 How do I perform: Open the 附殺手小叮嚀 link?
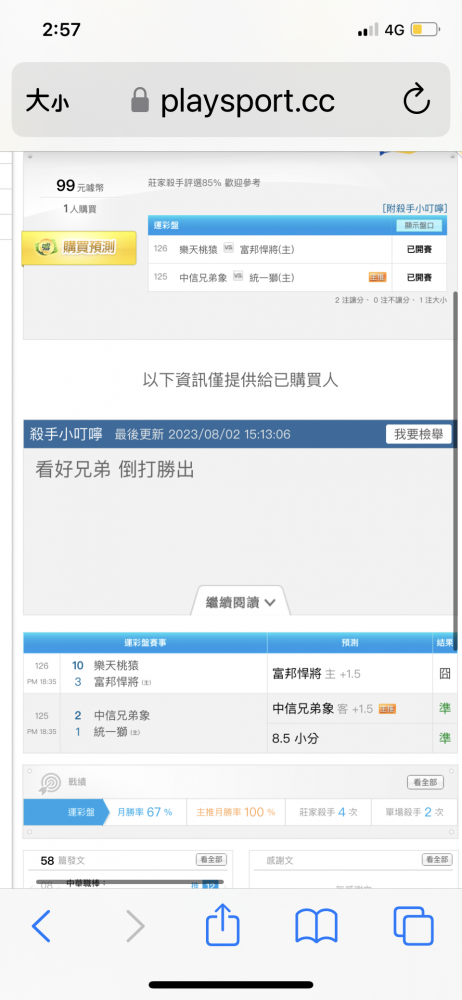(415, 208)
